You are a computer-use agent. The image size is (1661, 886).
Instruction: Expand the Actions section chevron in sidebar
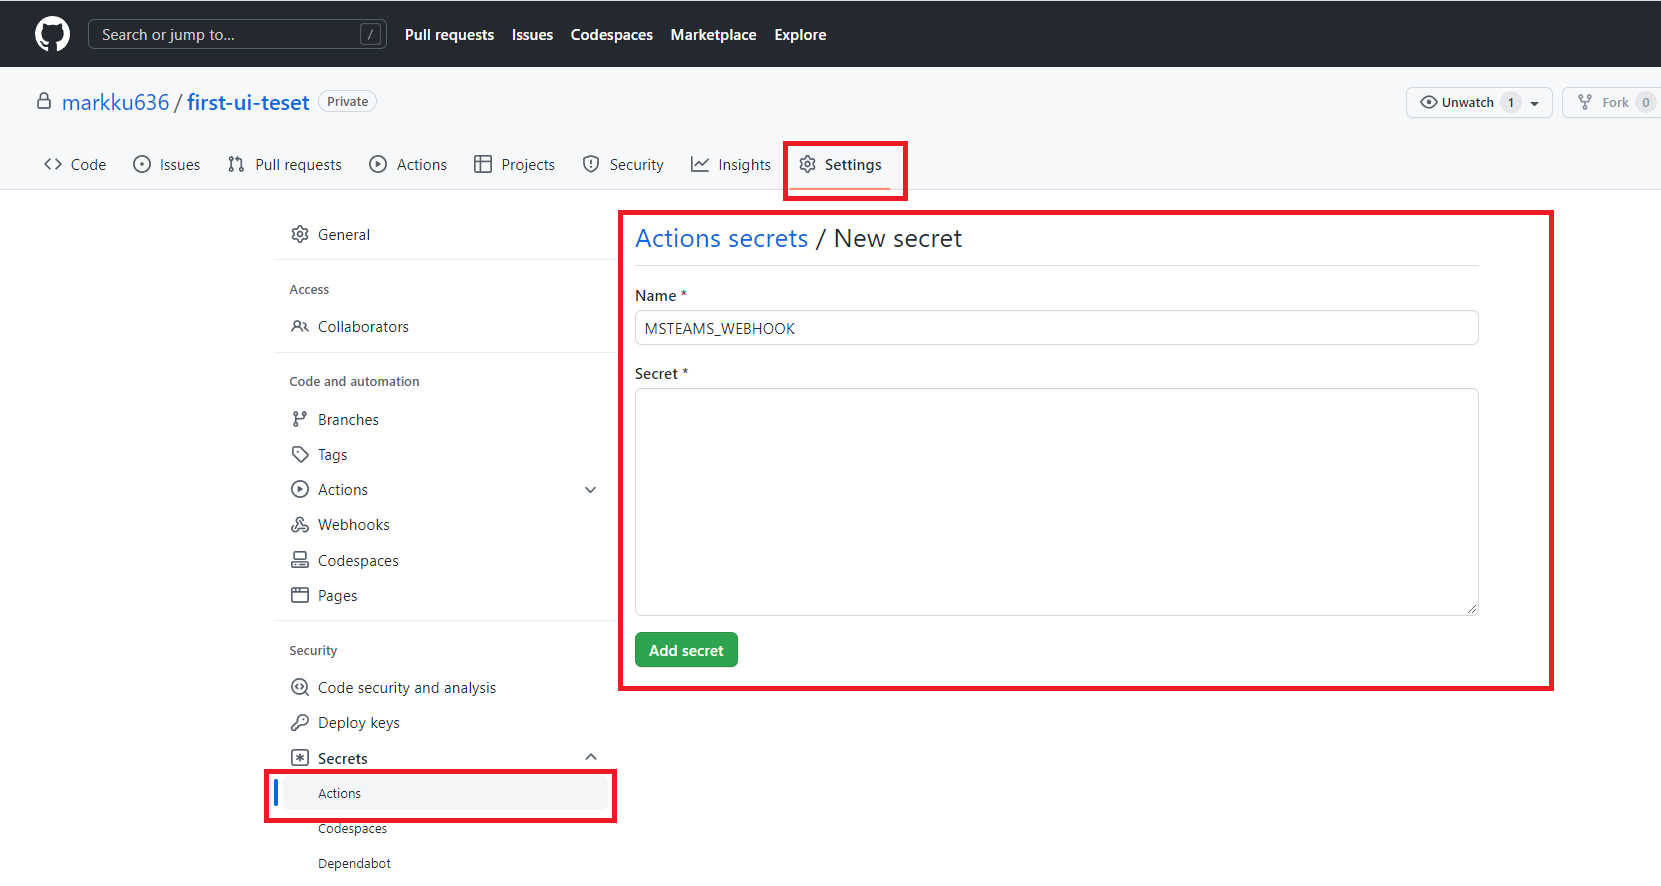590,490
